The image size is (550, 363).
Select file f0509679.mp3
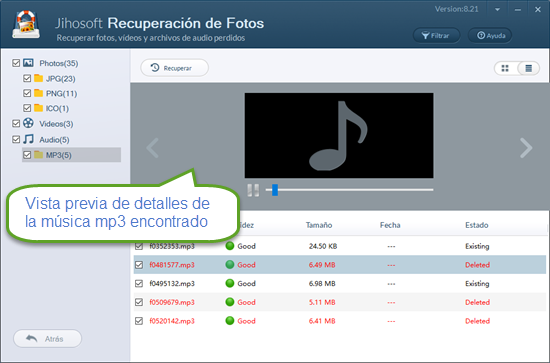tap(172, 302)
